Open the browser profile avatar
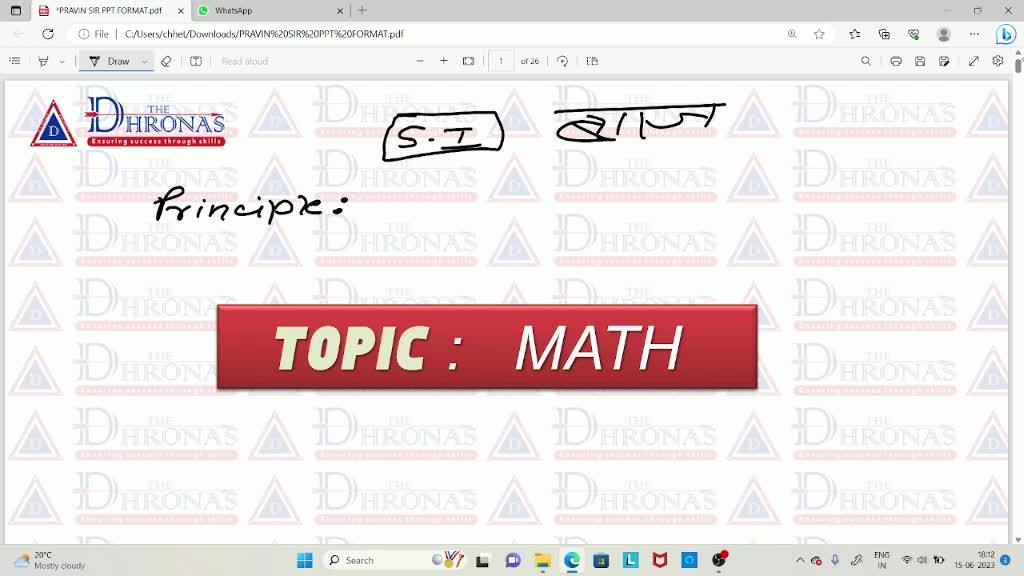This screenshot has height=576, width=1024. [944, 34]
